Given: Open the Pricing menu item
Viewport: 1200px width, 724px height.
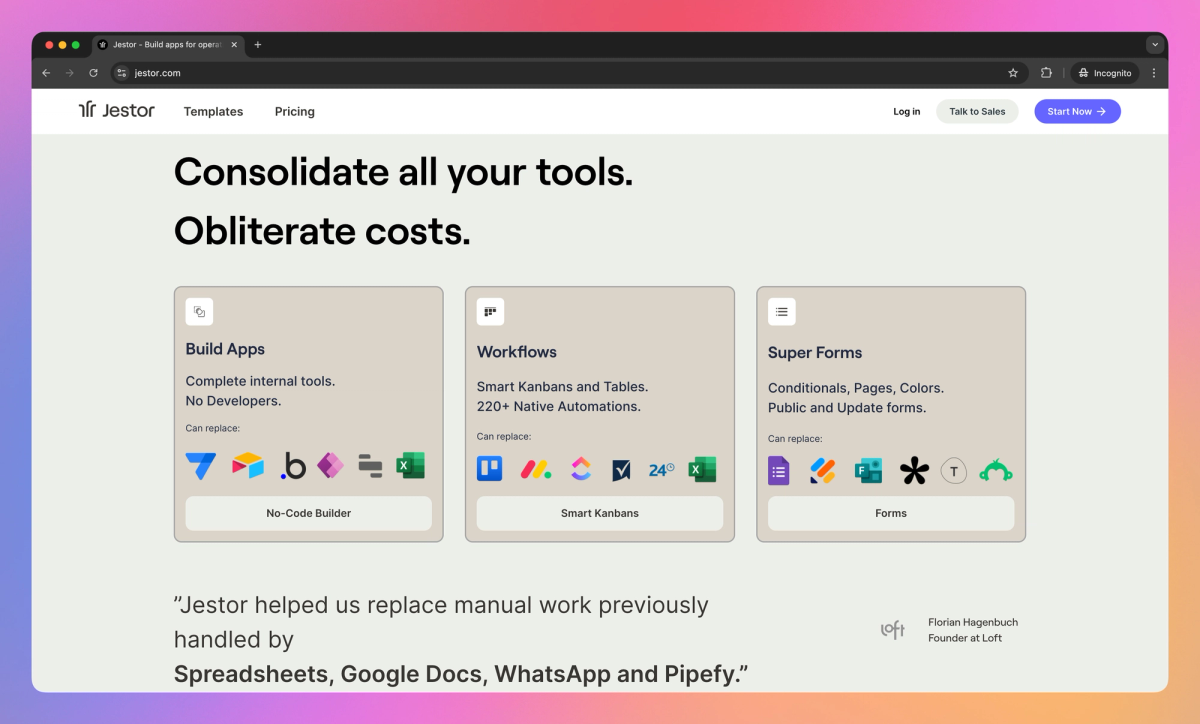Looking at the screenshot, I should pyautogui.click(x=295, y=112).
